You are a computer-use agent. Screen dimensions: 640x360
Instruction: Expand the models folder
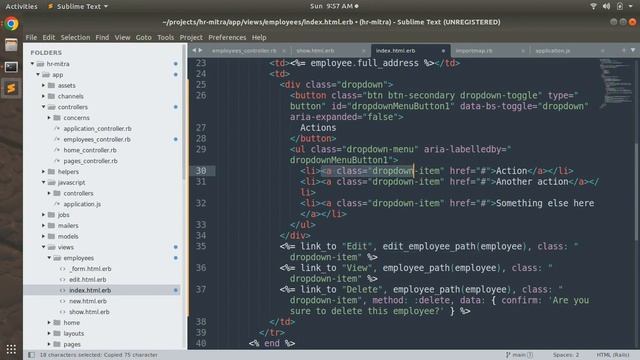(43, 236)
